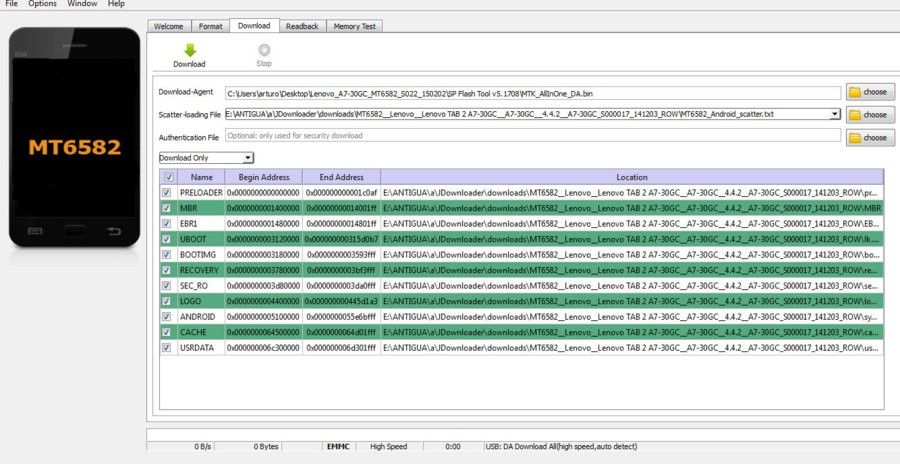Screen dimensions: 900x464
Task: Select the ANDROID partition location cell
Action: coord(632,316)
